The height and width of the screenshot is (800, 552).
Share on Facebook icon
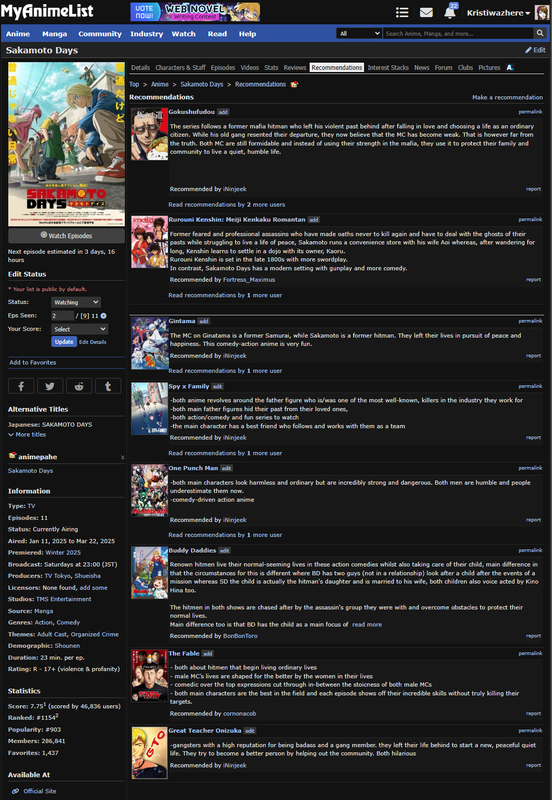tap(21, 386)
